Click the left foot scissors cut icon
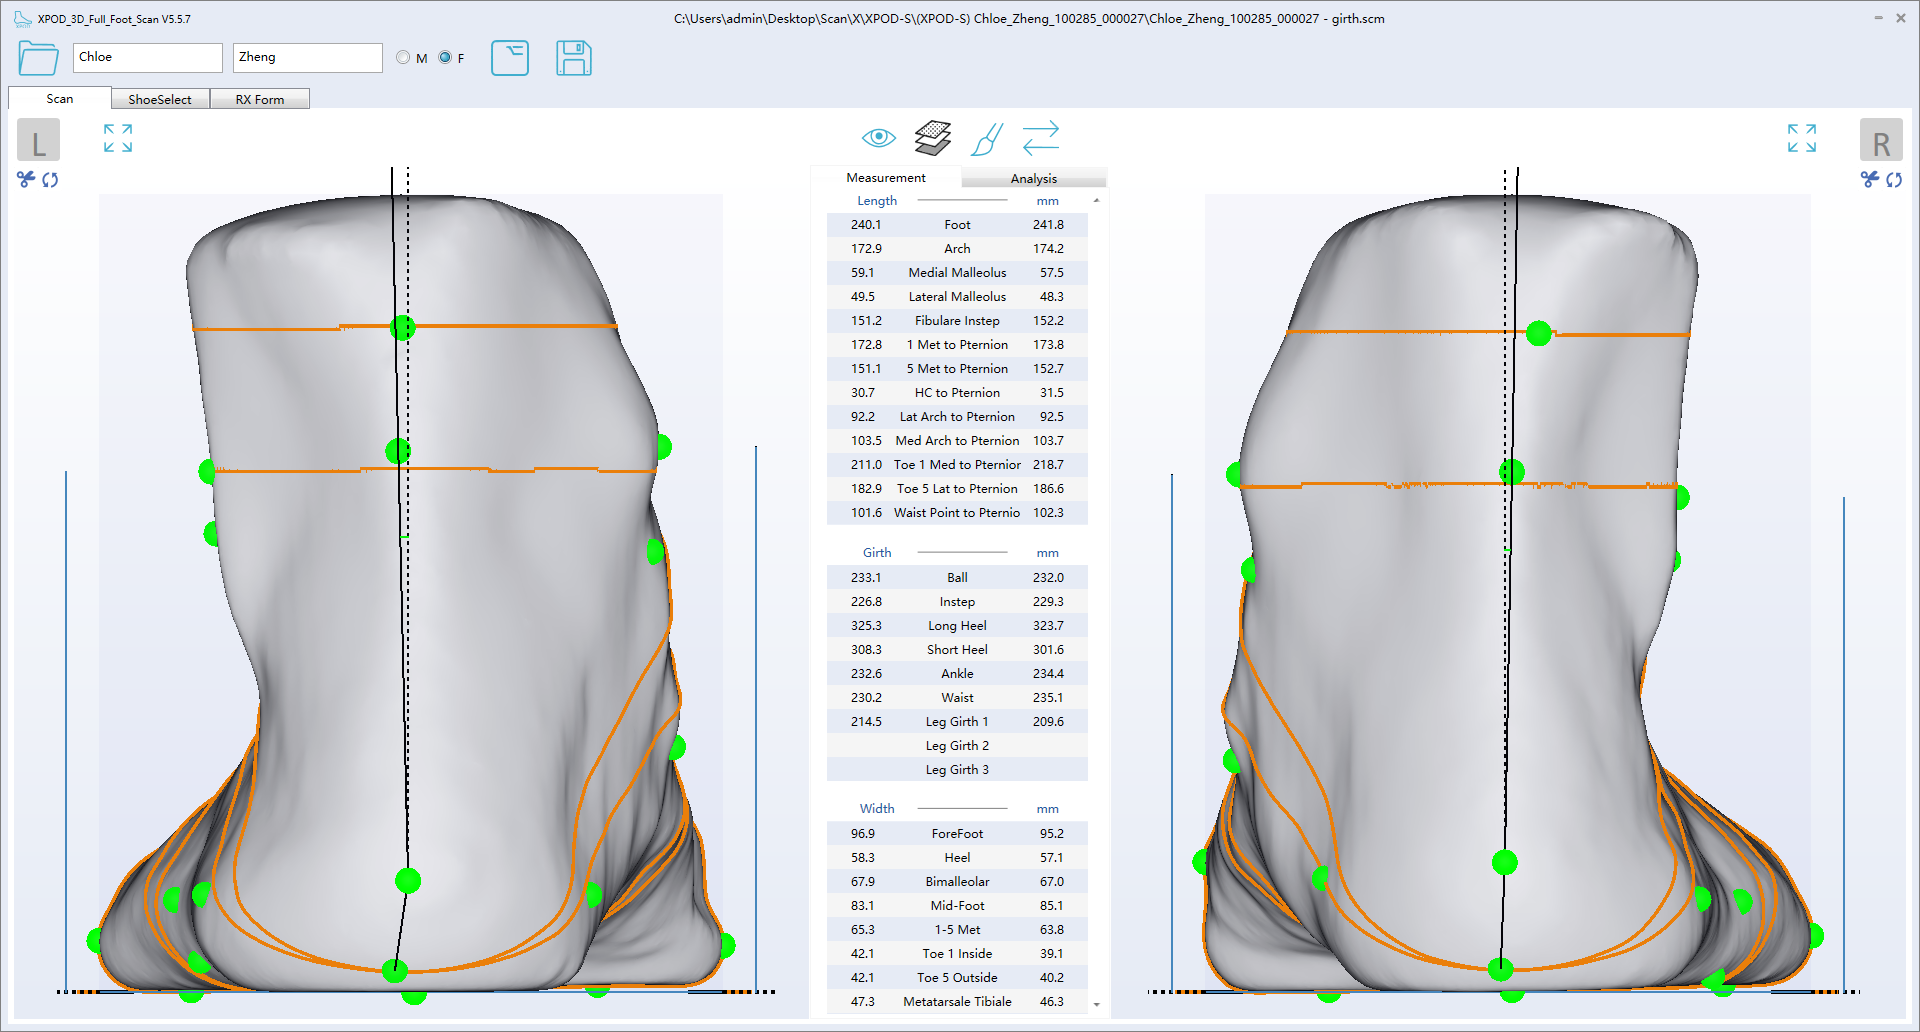1920x1032 pixels. point(26,179)
